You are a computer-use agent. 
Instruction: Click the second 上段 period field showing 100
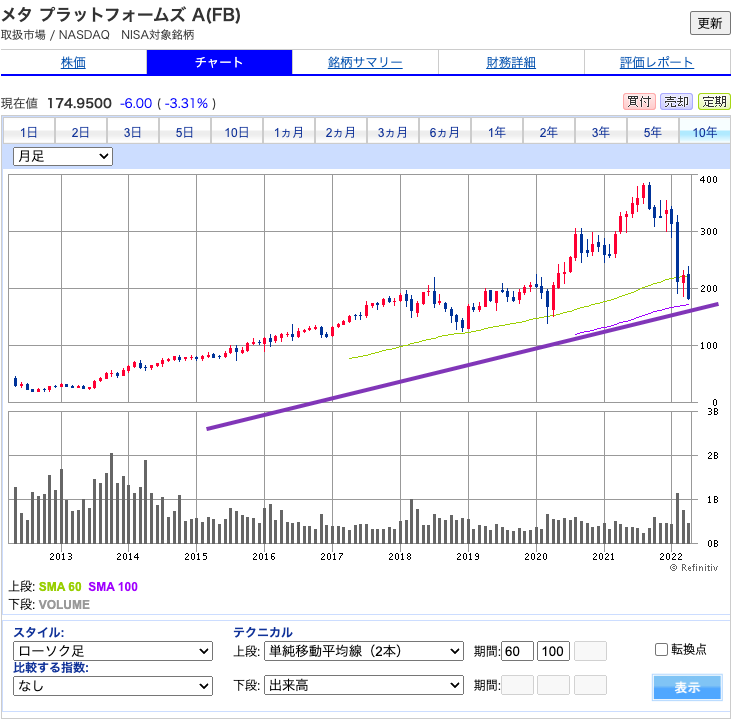pos(553,651)
